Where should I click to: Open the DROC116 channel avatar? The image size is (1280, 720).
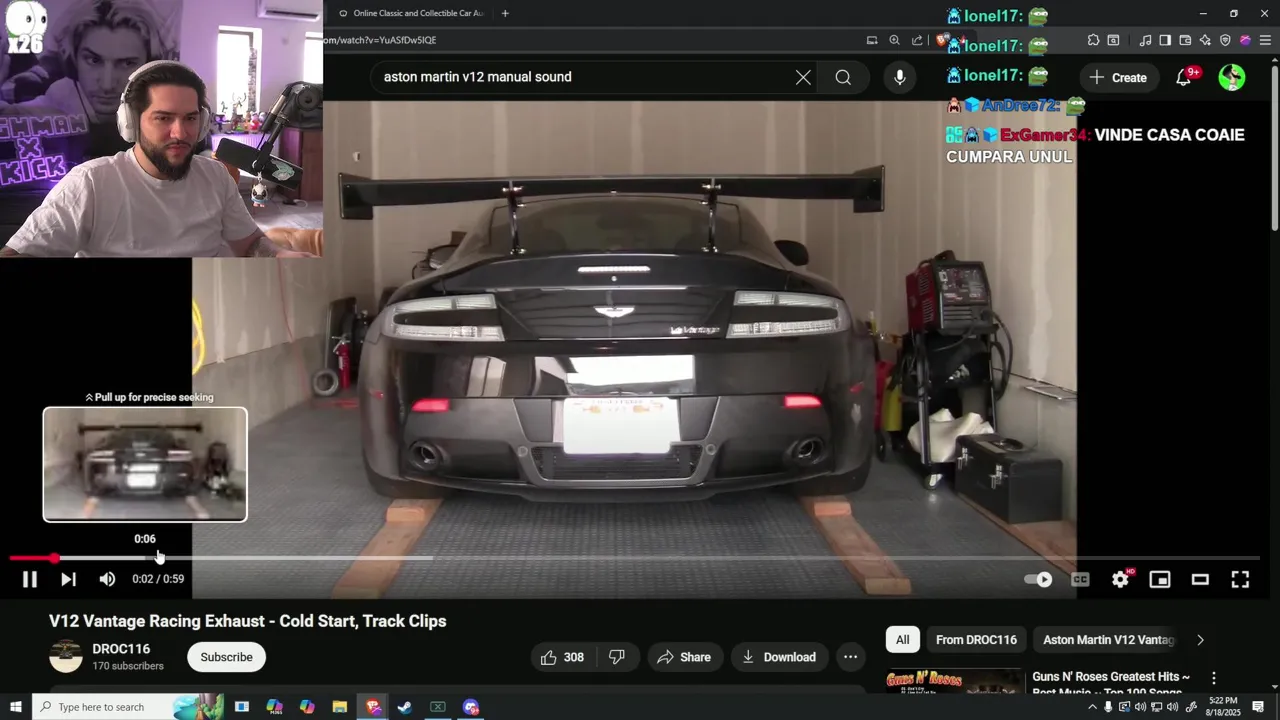[x=66, y=656]
